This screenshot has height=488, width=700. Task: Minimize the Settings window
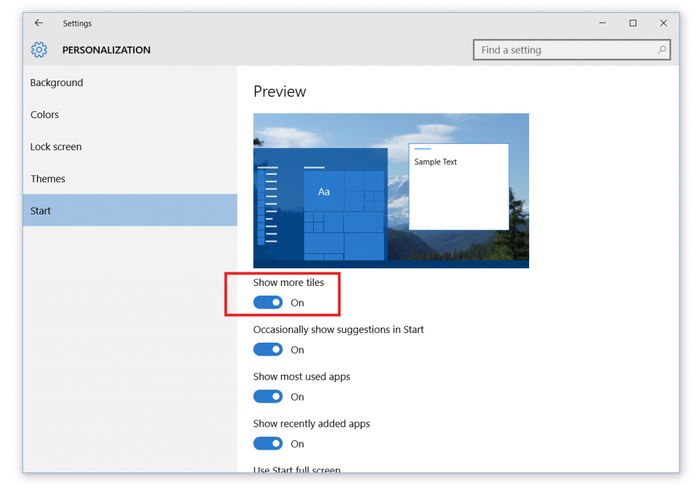click(602, 23)
